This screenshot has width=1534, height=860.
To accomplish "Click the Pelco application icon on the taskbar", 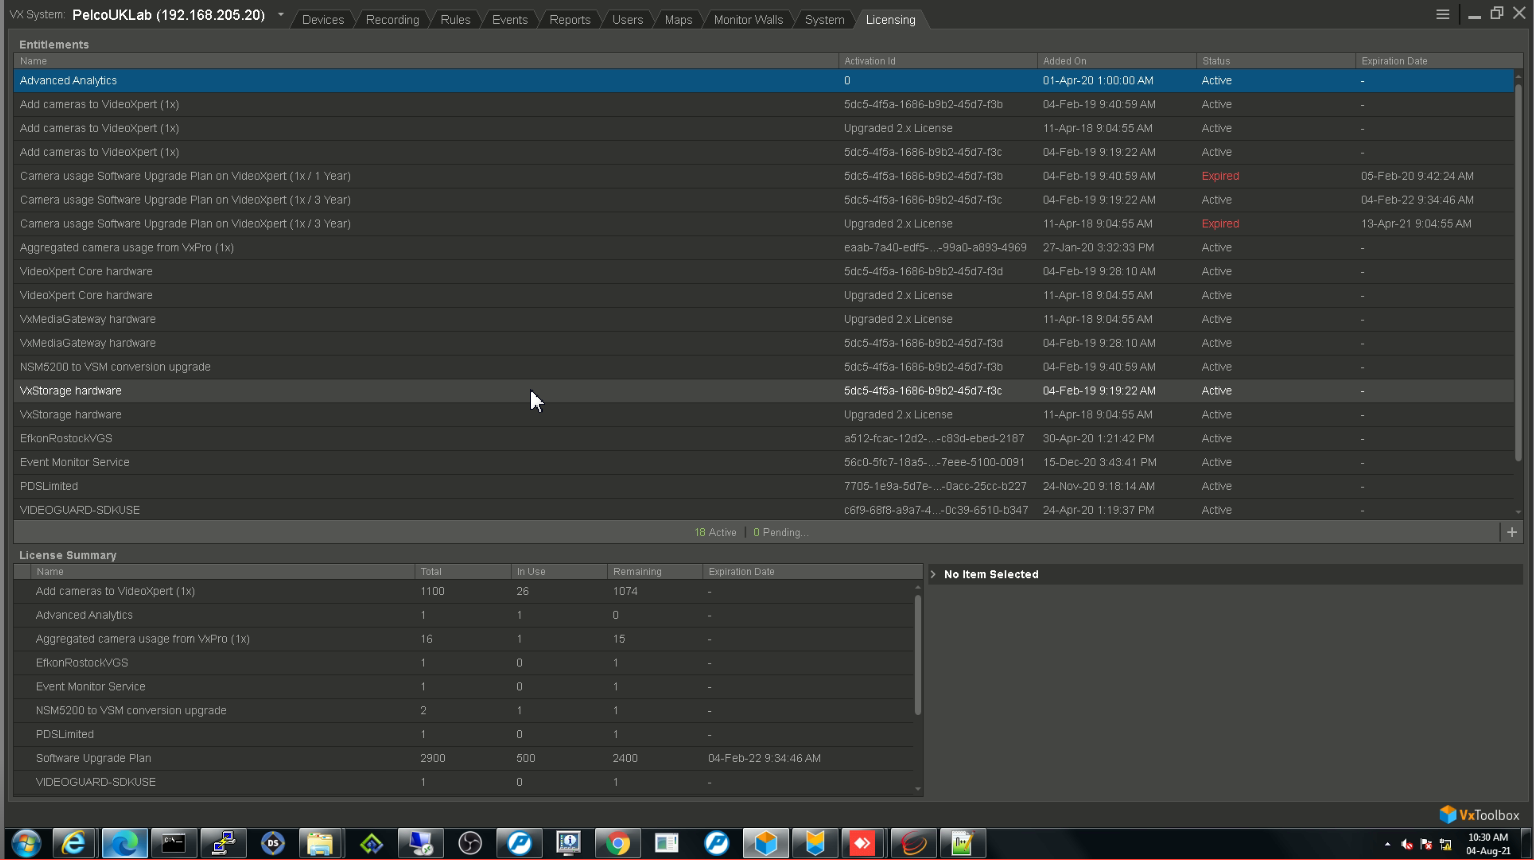I will 519,843.
